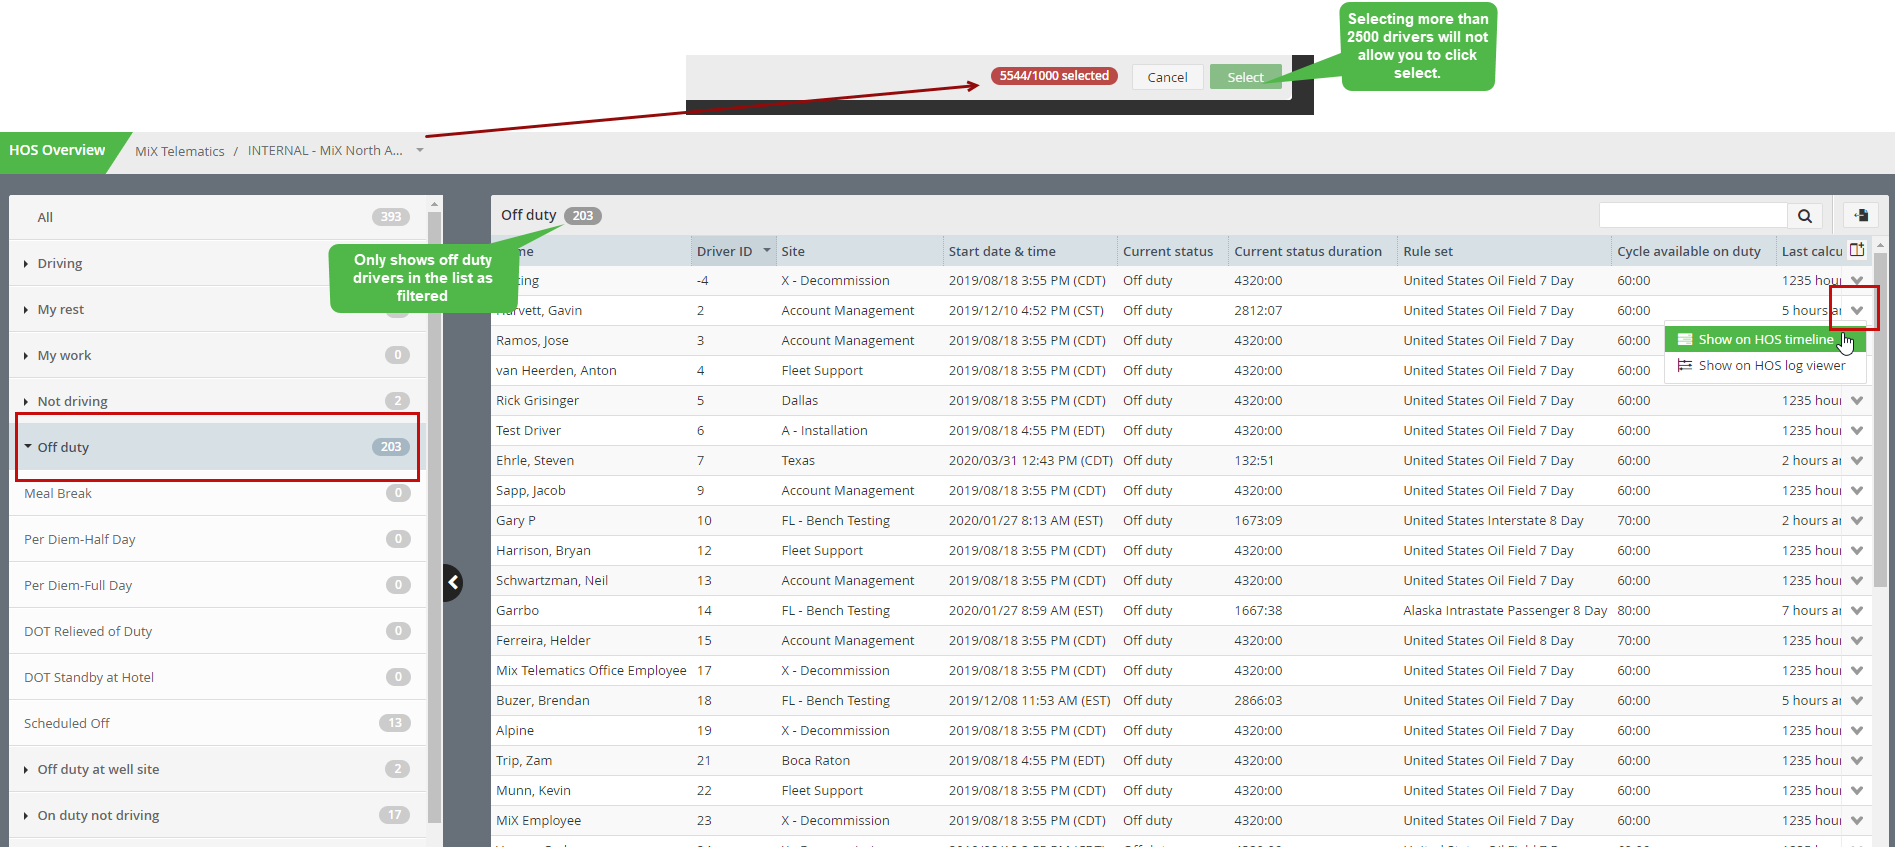
Task: Open row menu for MiX Employee
Action: (x=1857, y=821)
